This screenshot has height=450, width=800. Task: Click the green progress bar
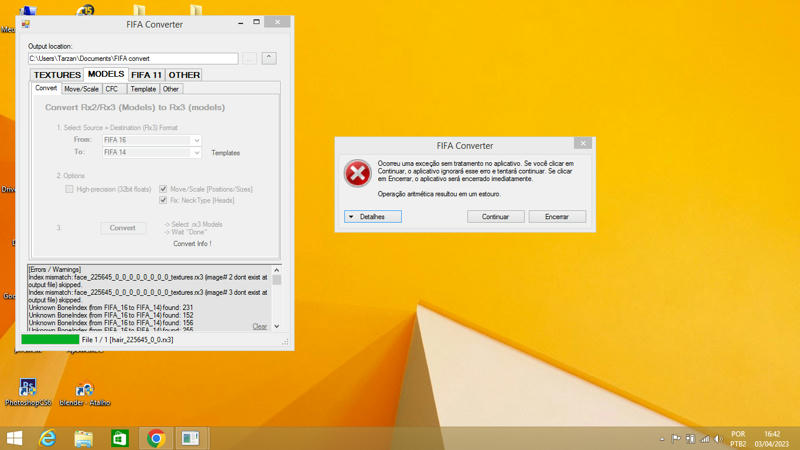50,339
